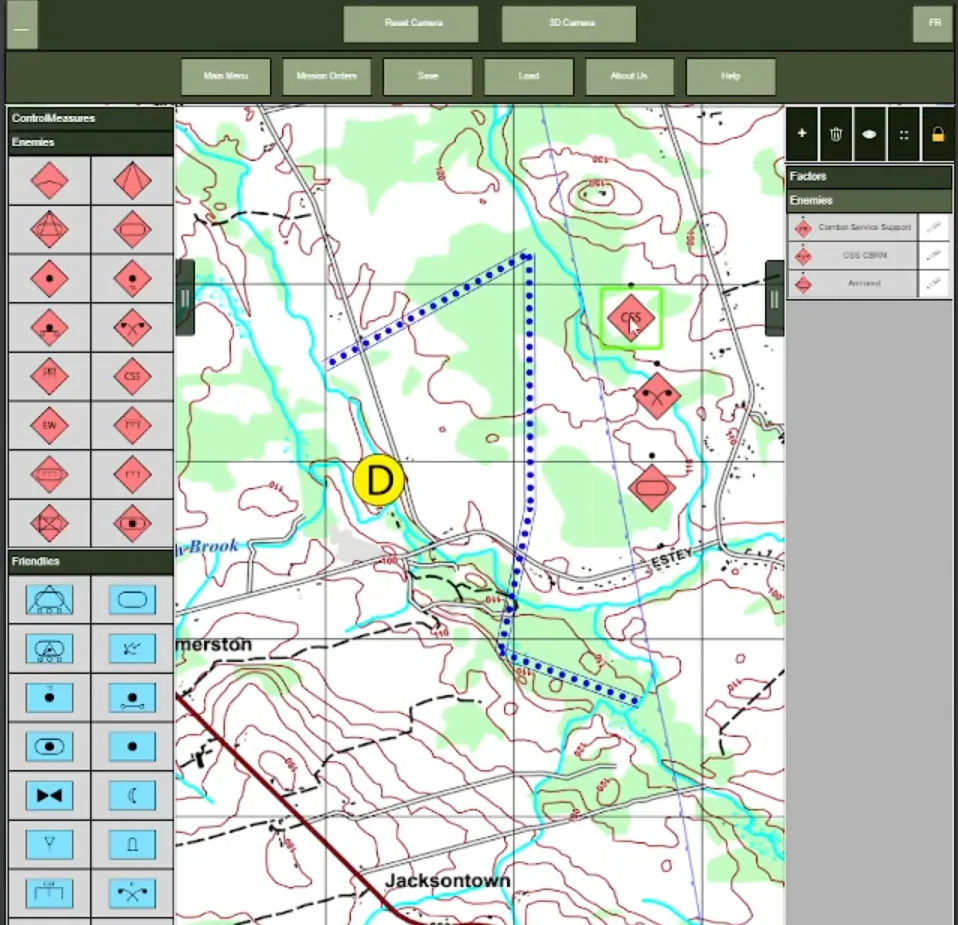Click the minimize dash button at top-left

coord(22,24)
